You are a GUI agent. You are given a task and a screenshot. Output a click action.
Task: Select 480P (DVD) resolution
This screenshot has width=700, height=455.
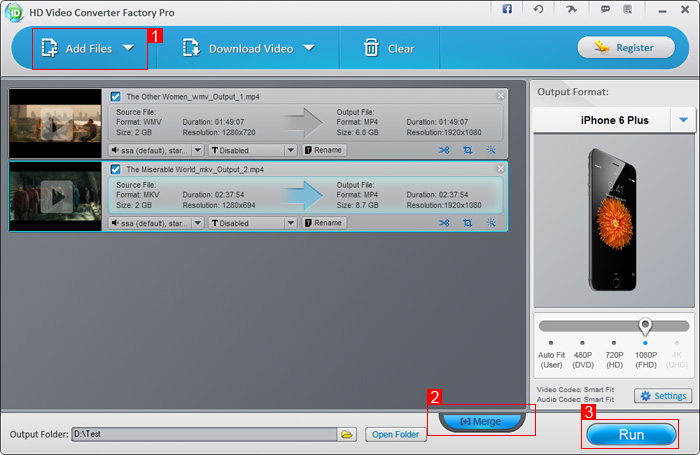pos(583,355)
